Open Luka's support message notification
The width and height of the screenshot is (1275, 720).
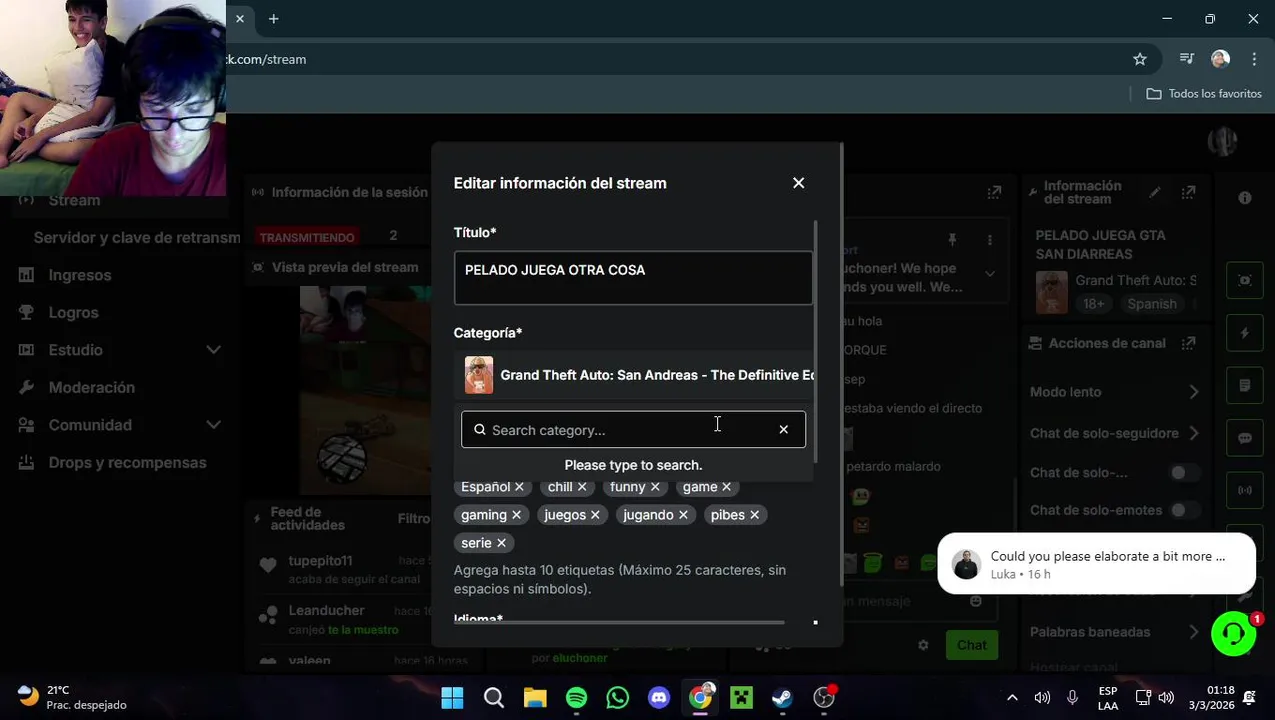(x=1096, y=564)
